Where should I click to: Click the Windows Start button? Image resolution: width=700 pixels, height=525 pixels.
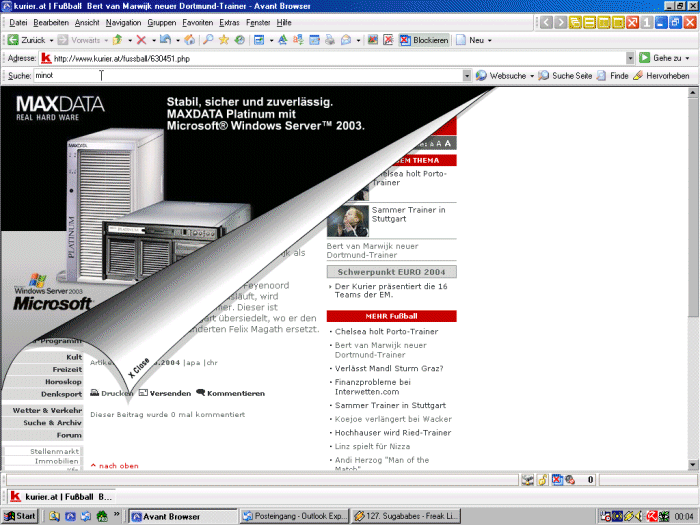point(20,516)
